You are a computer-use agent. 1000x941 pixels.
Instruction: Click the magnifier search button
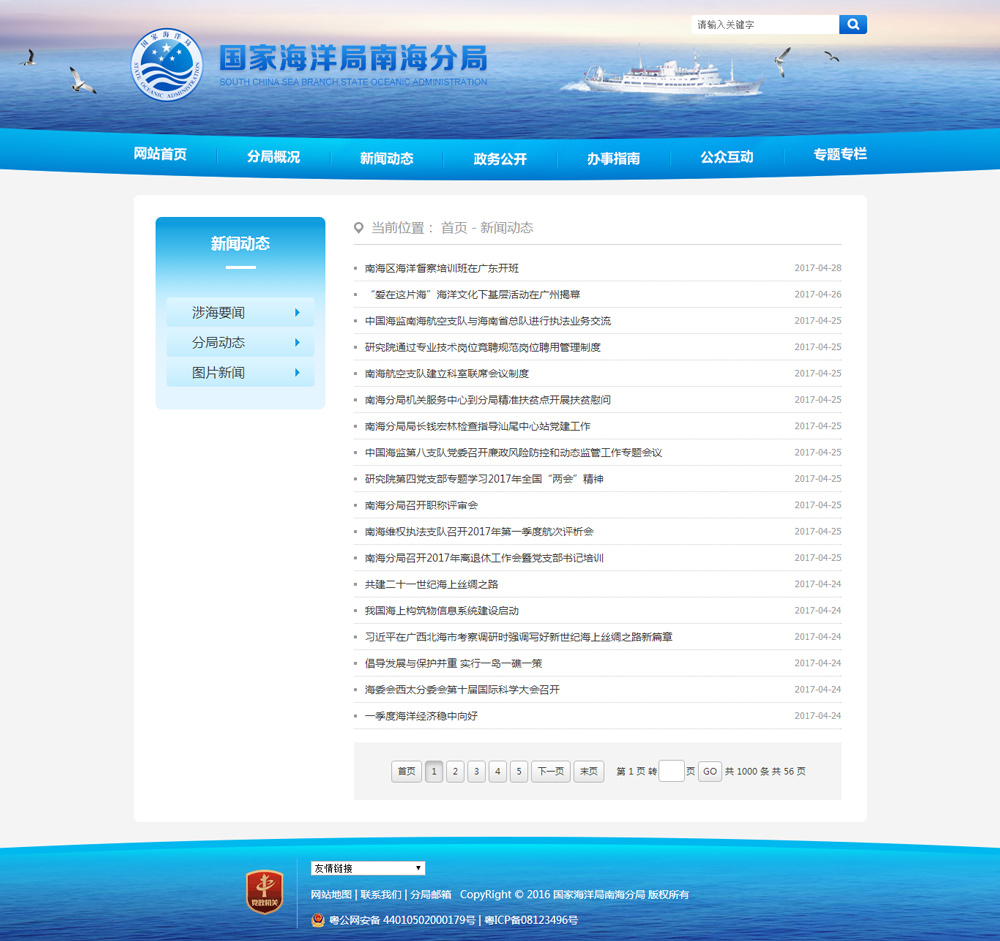click(x=852, y=24)
